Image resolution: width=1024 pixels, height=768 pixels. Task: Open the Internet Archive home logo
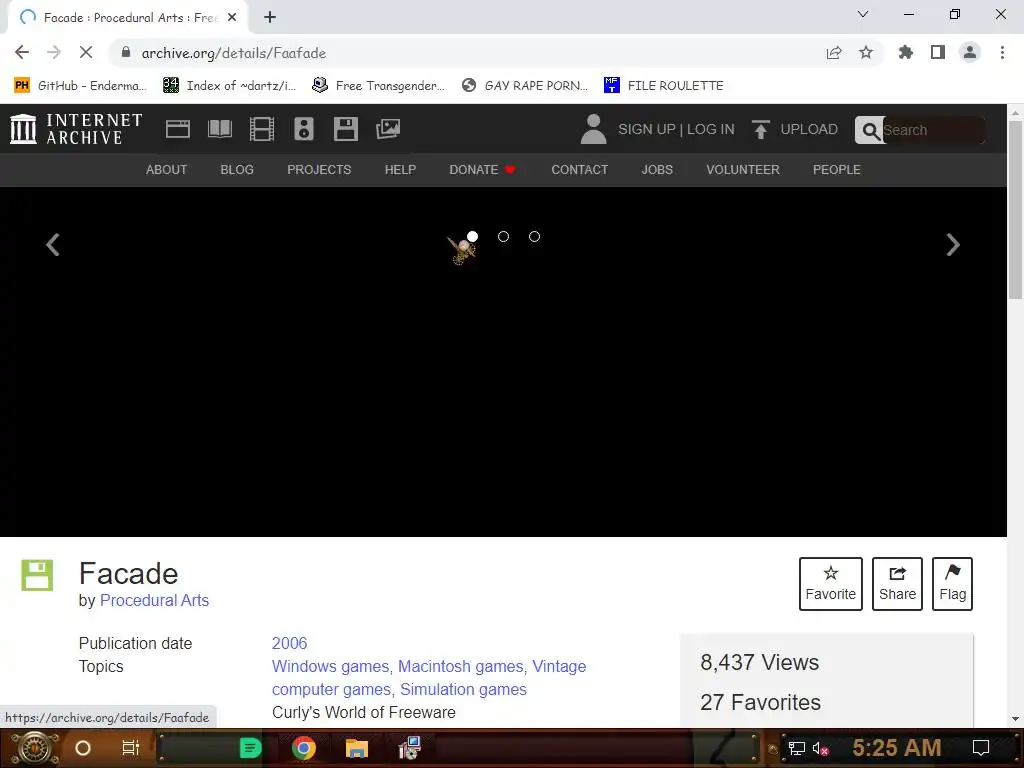(76, 129)
